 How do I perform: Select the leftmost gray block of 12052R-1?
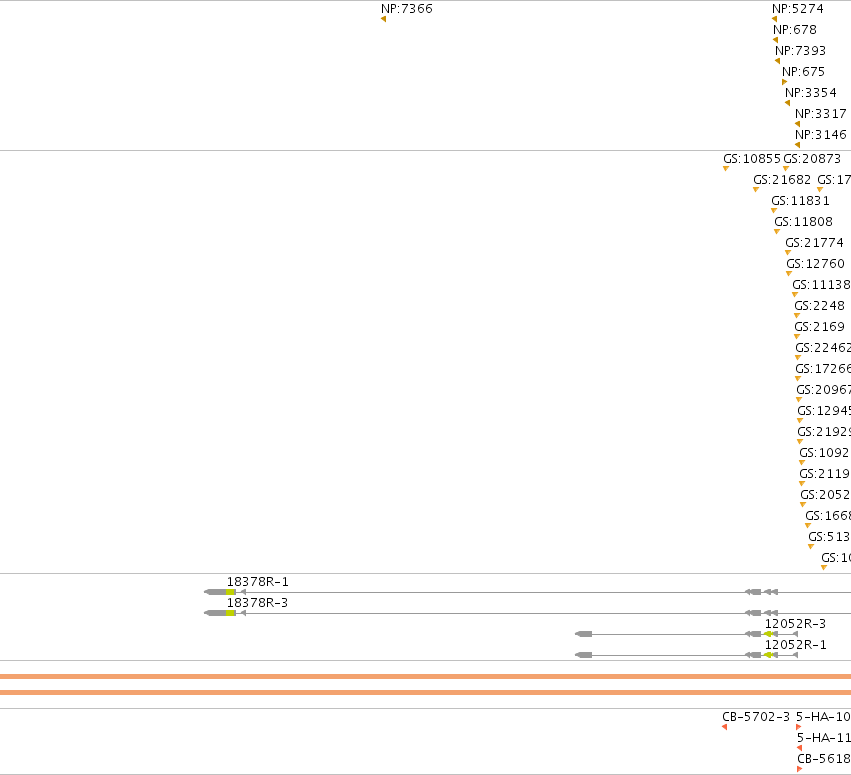pyautogui.click(x=583, y=655)
